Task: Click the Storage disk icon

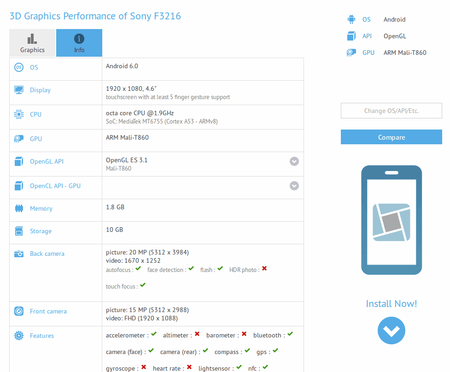Action: pyautogui.click(x=19, y=231)
